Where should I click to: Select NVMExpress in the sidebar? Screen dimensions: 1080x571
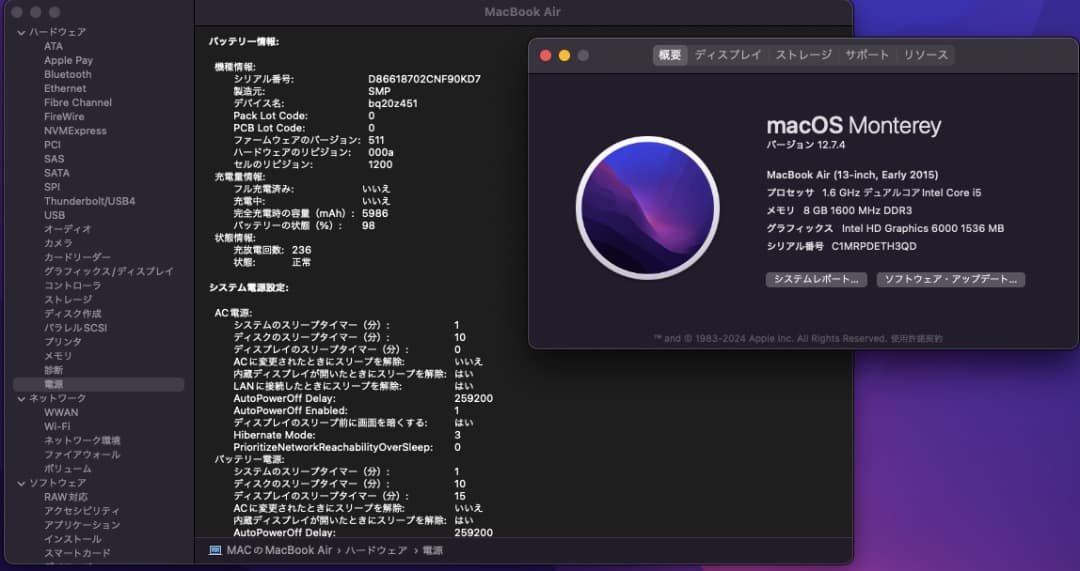coord(75,131)
